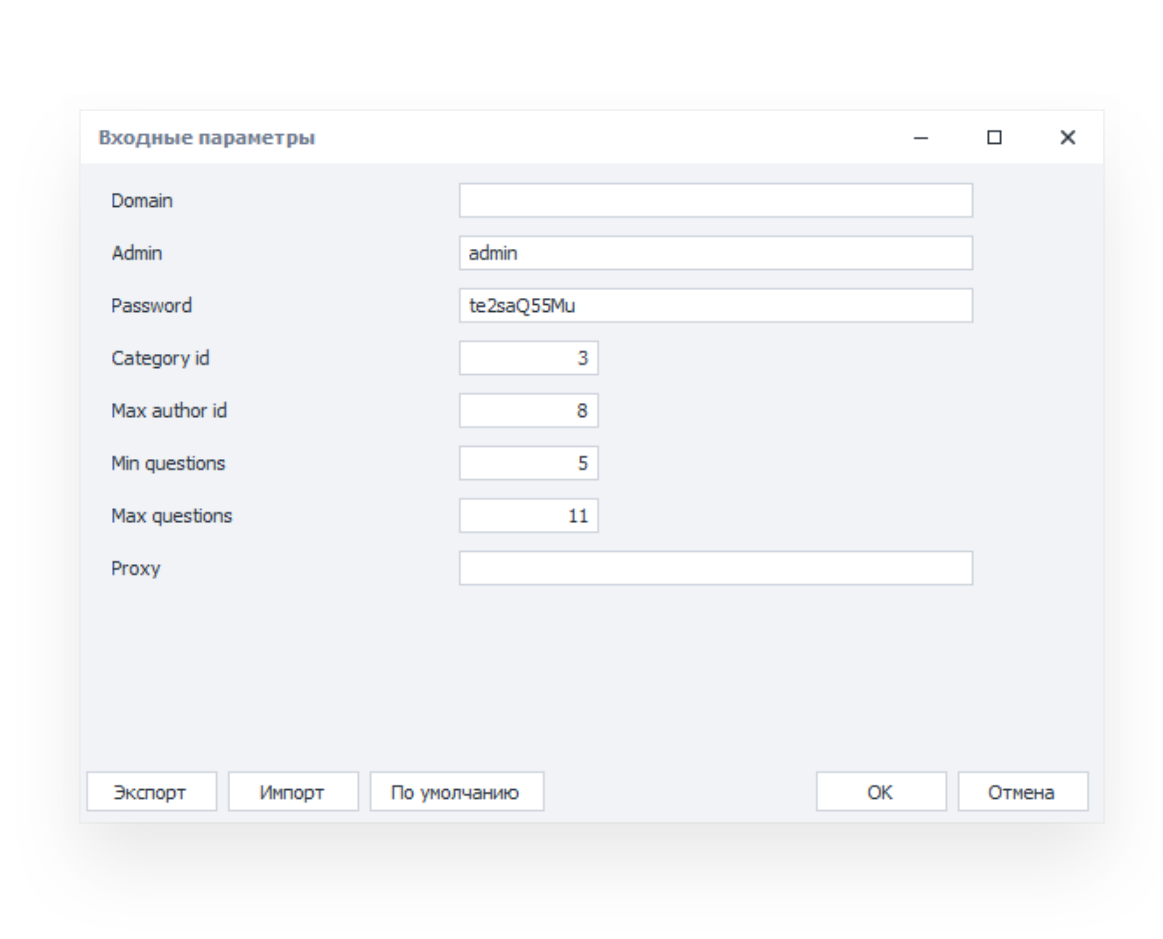The width and height of the screenshot is (1163, 939).
Task: Click the Domain label text
Action: pyautogui.click(x=142, y=200)
